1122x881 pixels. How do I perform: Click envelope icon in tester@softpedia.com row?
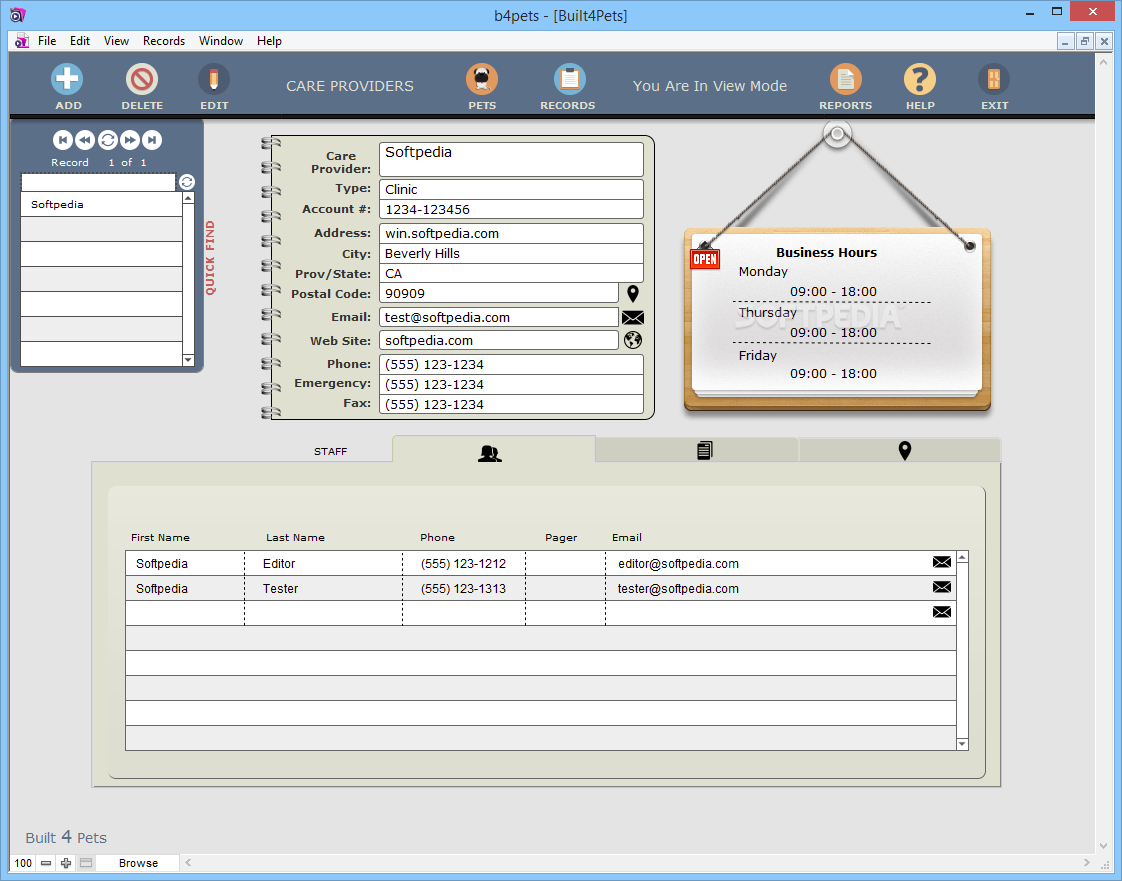coord(942,587)
